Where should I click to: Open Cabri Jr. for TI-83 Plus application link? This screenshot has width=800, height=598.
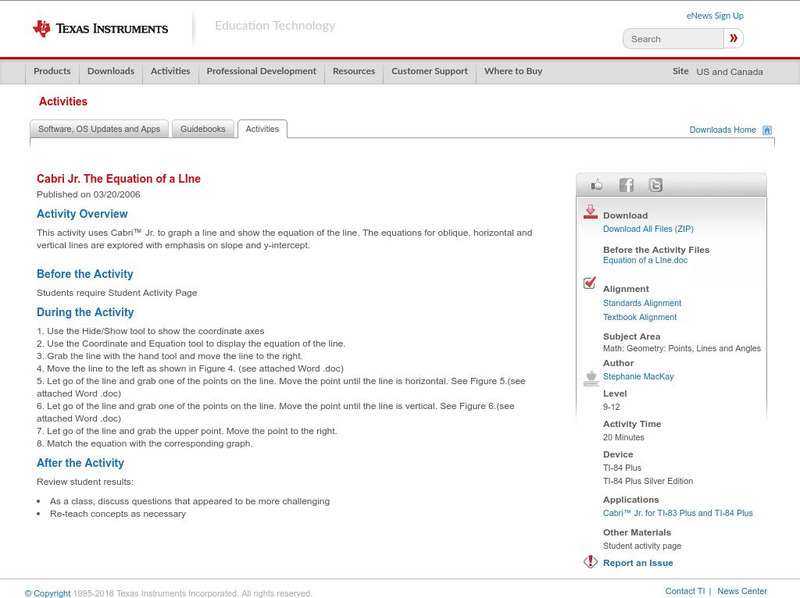click(x=678, y=513)
